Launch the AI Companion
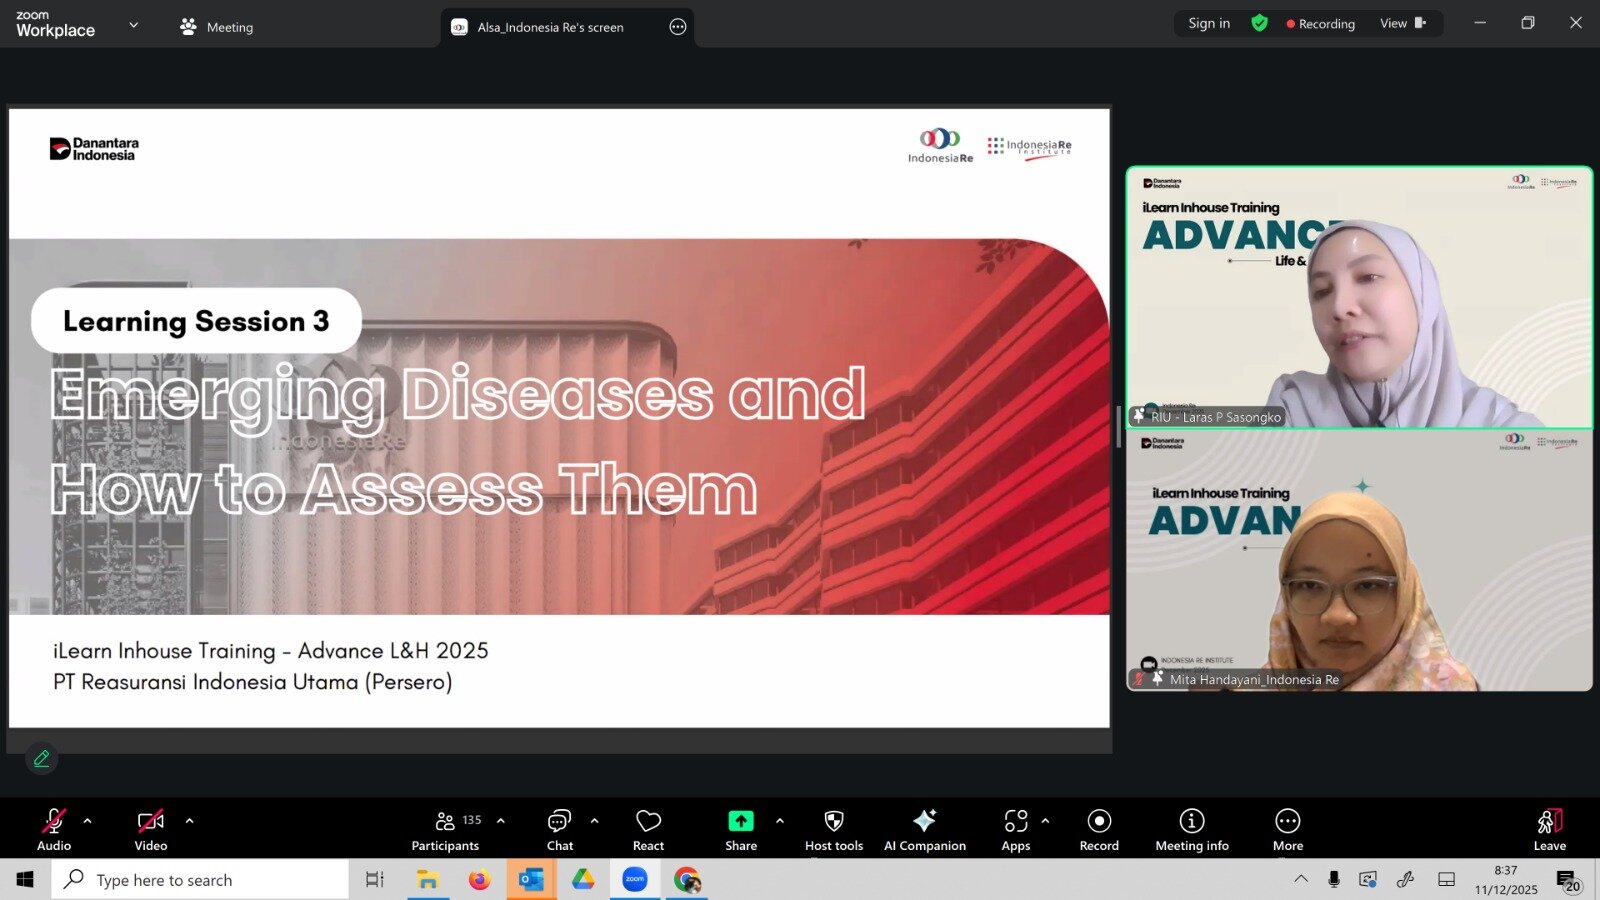 [x=924, y=830]
